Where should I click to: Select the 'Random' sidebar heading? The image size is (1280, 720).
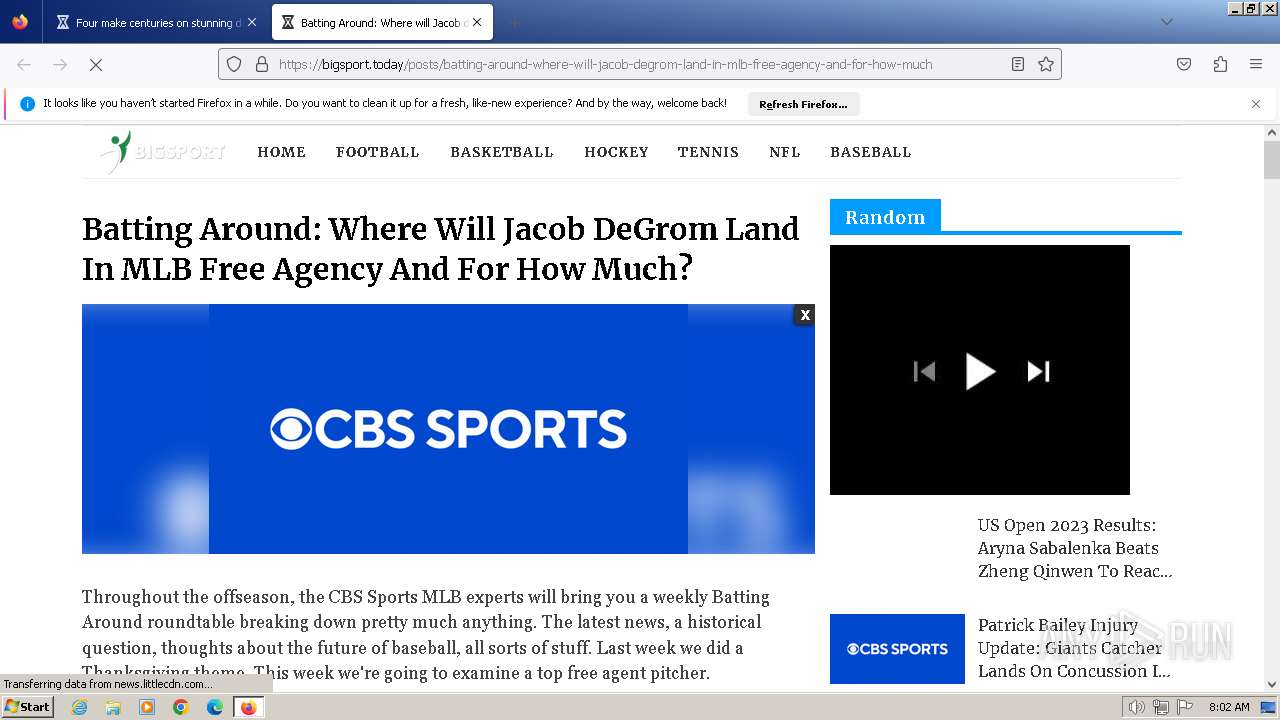(885, 217)
